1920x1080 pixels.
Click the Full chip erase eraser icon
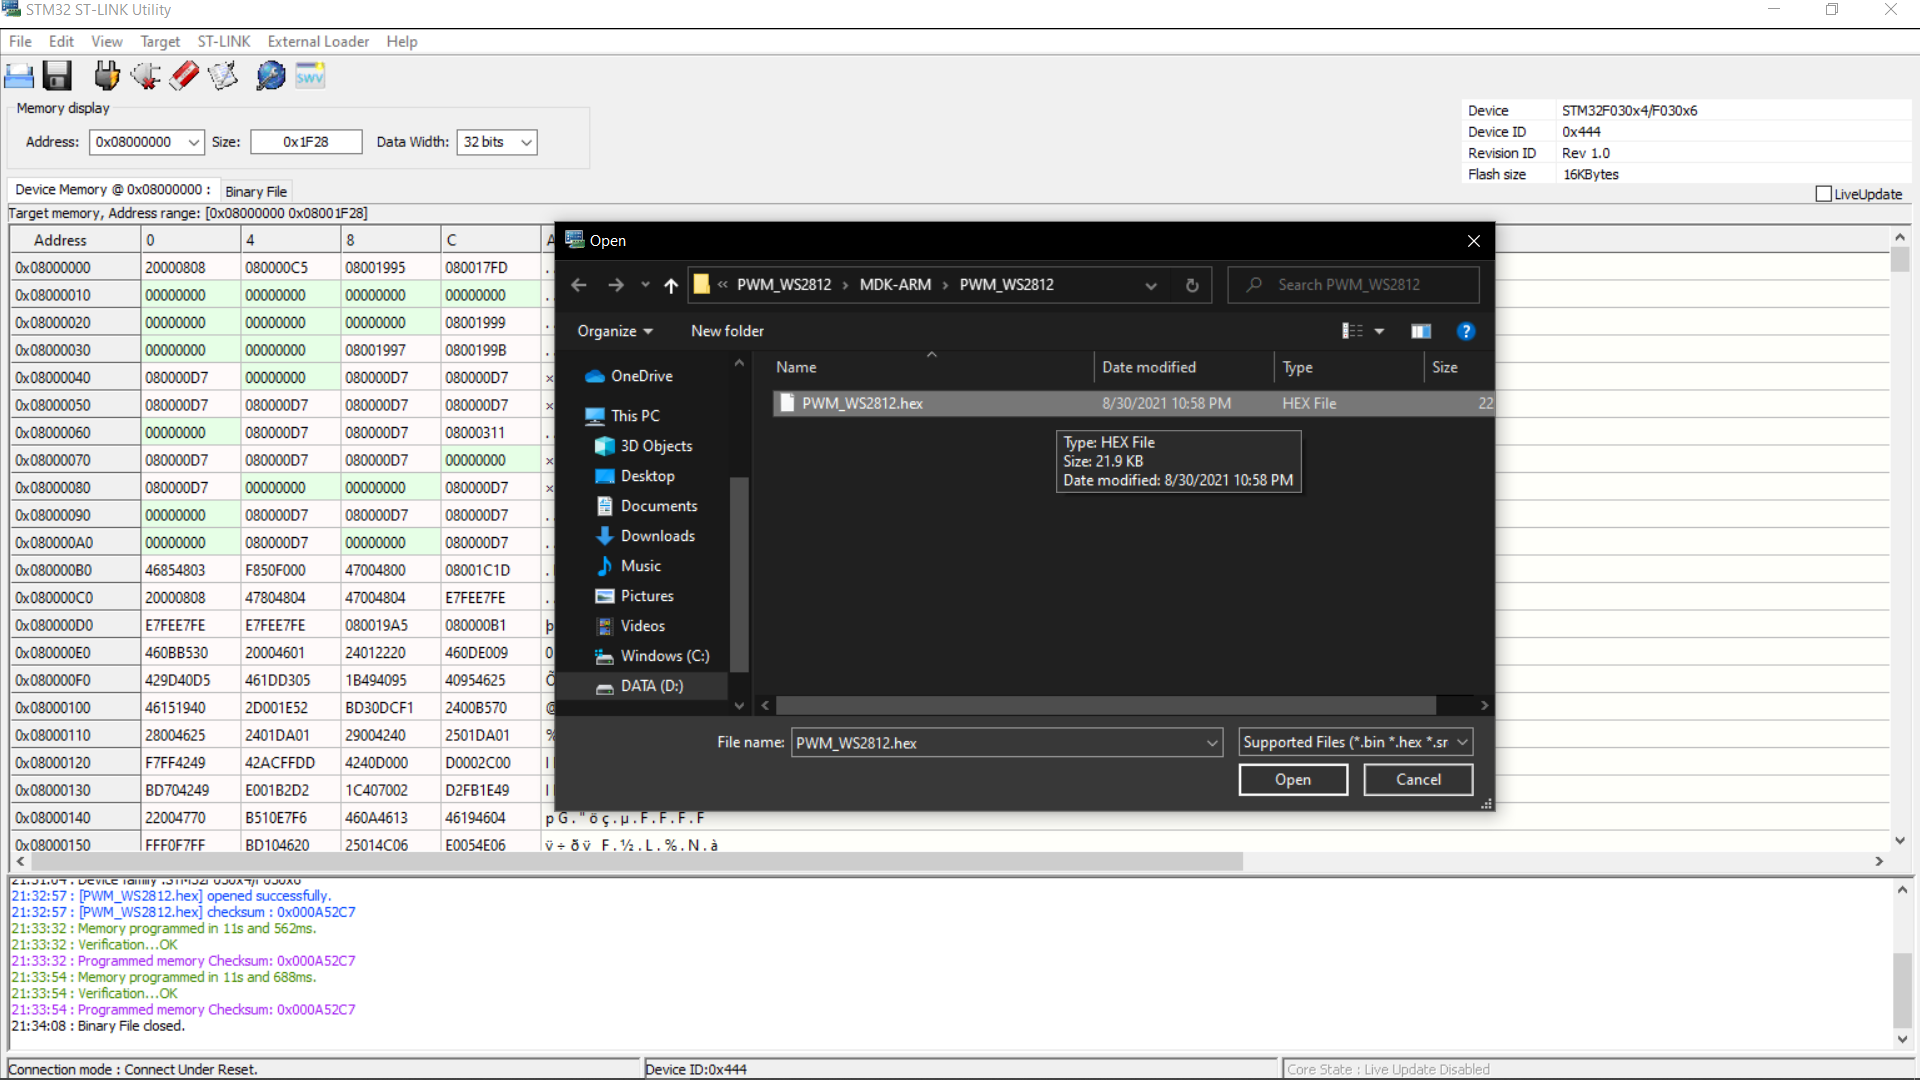coord(185,76)
